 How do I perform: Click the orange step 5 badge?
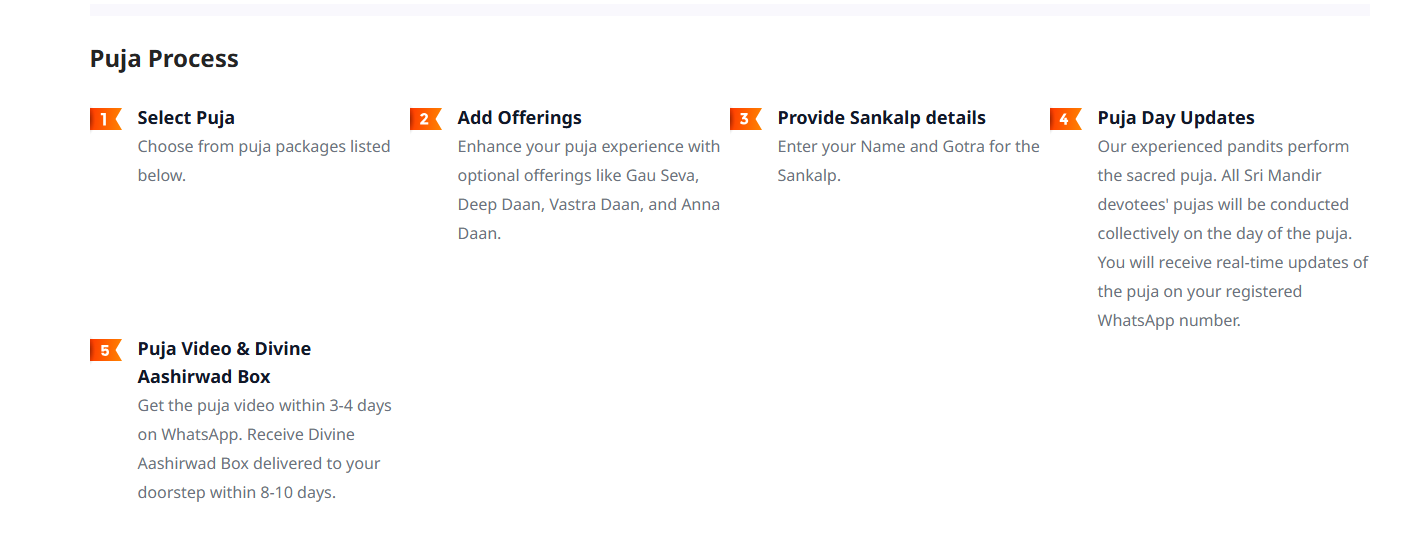click(105, 350)
